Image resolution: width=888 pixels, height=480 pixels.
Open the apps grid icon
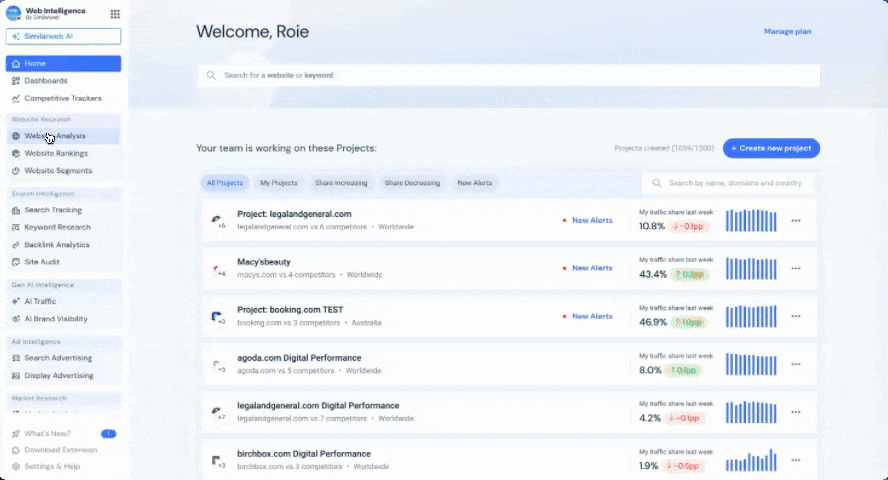pos(115,14)
